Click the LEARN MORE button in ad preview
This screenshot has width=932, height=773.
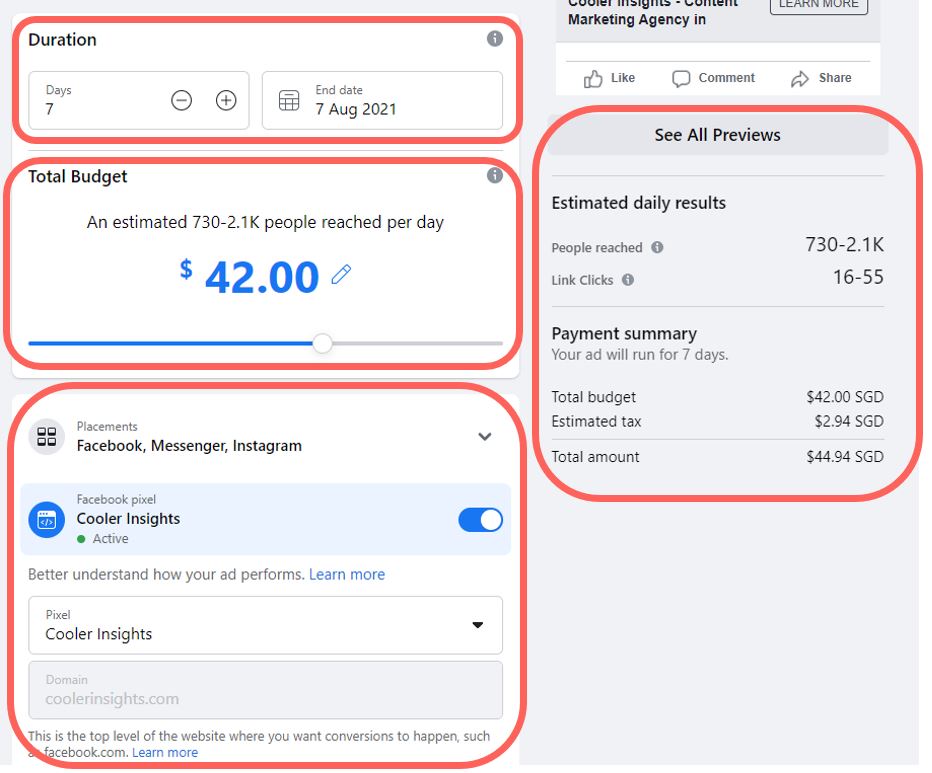click(x=818, y=5)
